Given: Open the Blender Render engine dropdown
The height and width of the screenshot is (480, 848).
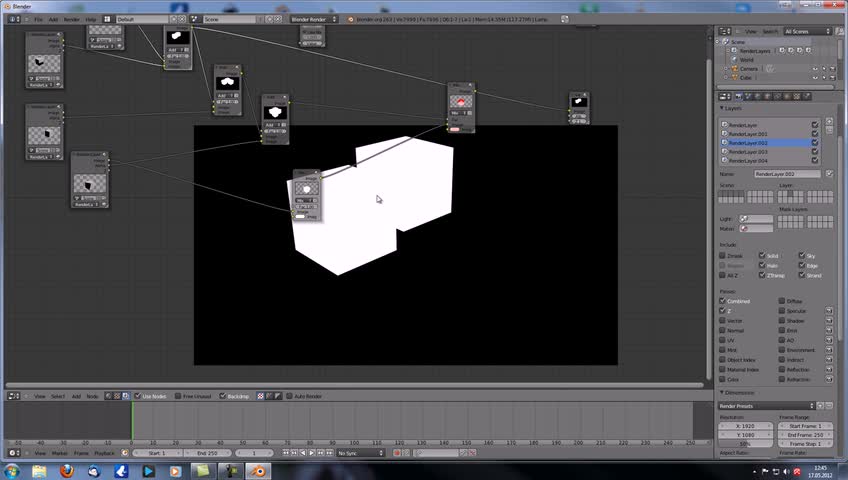Looking at the screenshot, I should click(314, 19).
